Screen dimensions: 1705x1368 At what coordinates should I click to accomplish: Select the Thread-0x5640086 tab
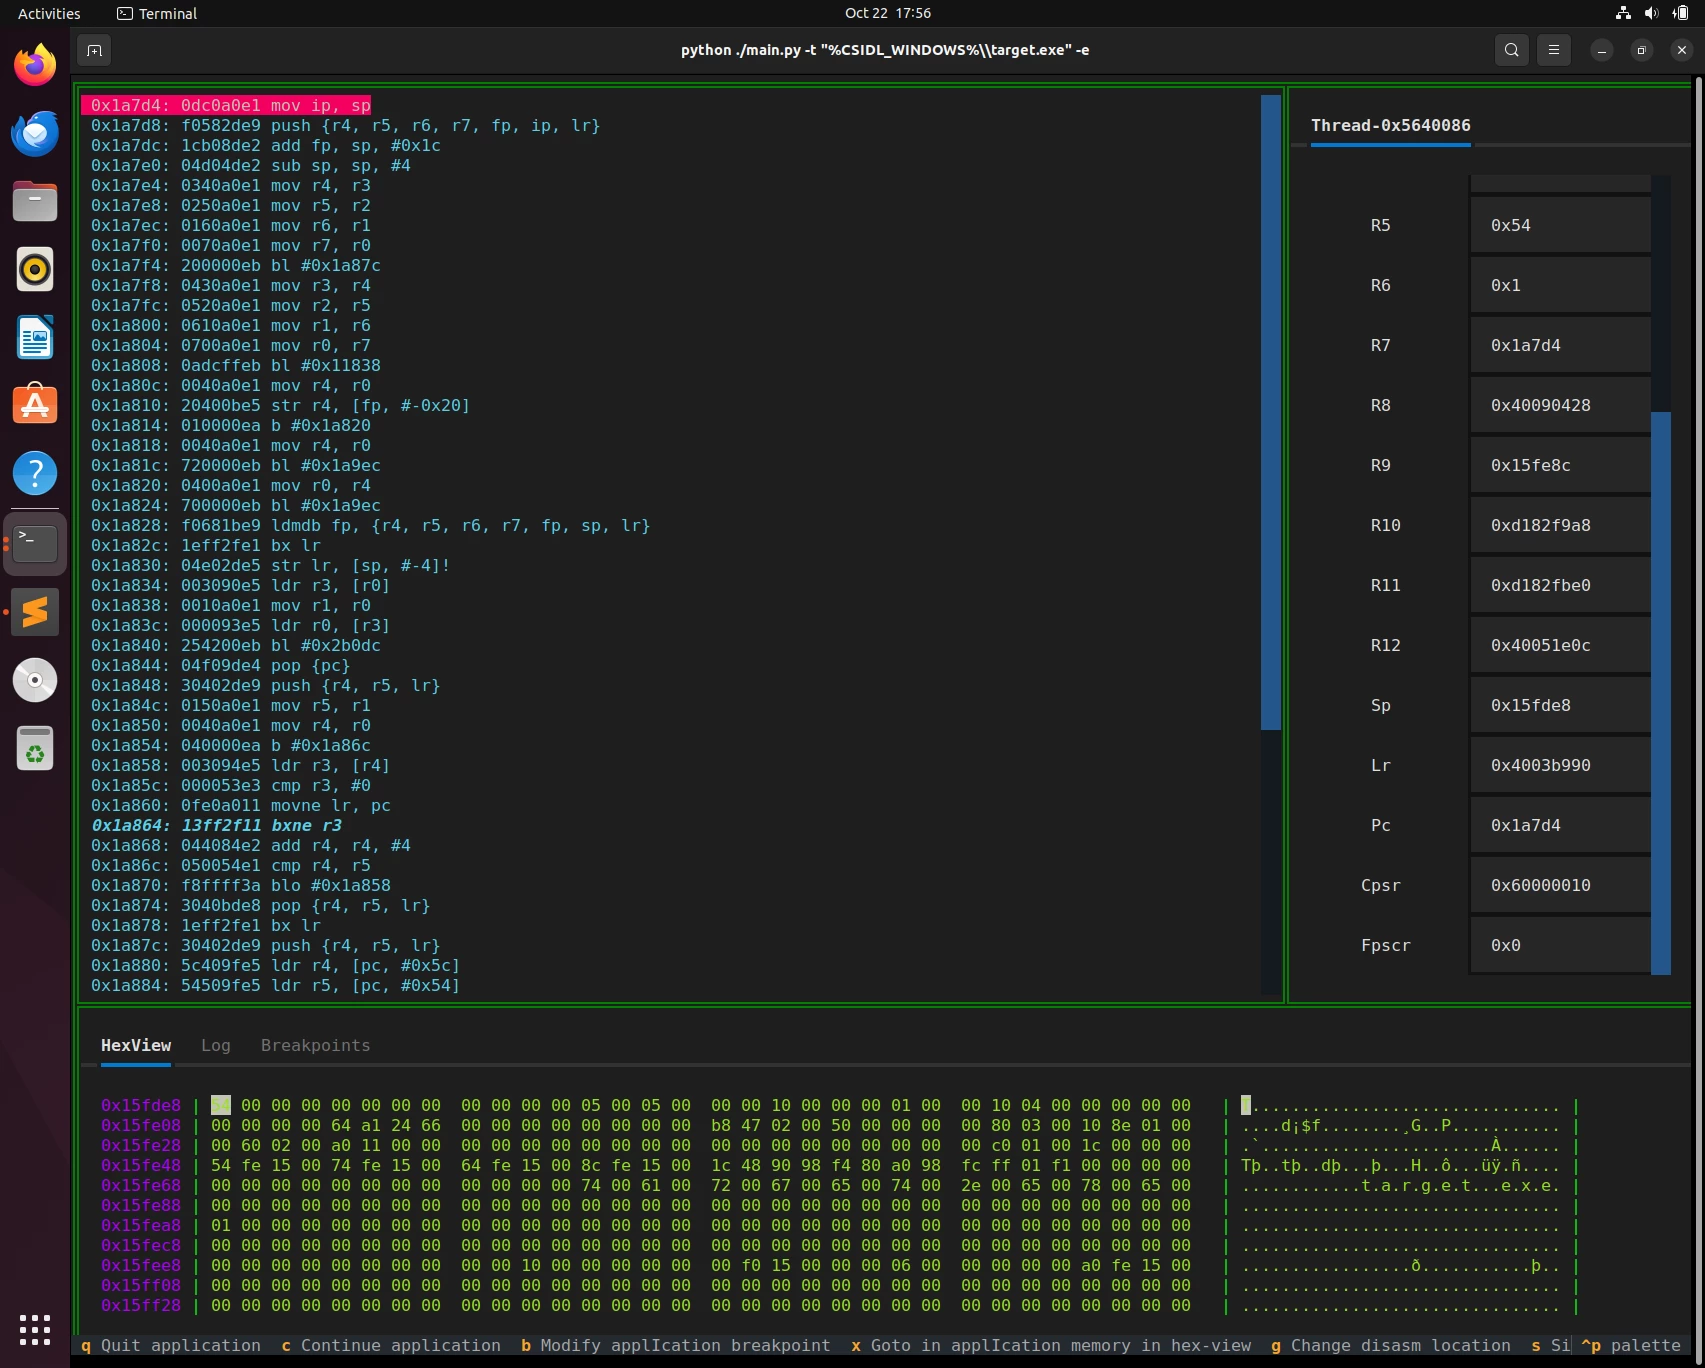click(1390, 126)
